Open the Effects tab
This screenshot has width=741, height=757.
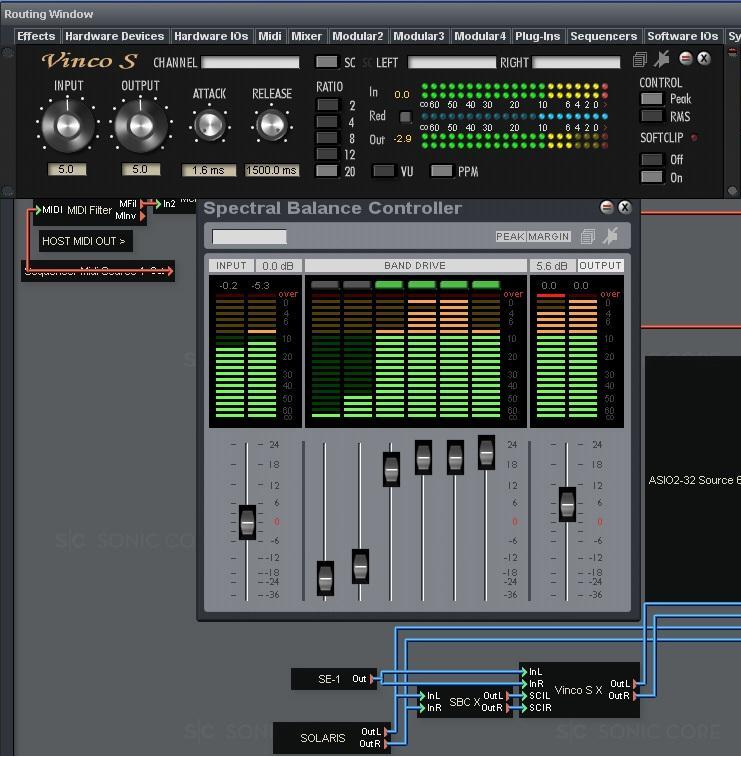[x=36, y=36]
